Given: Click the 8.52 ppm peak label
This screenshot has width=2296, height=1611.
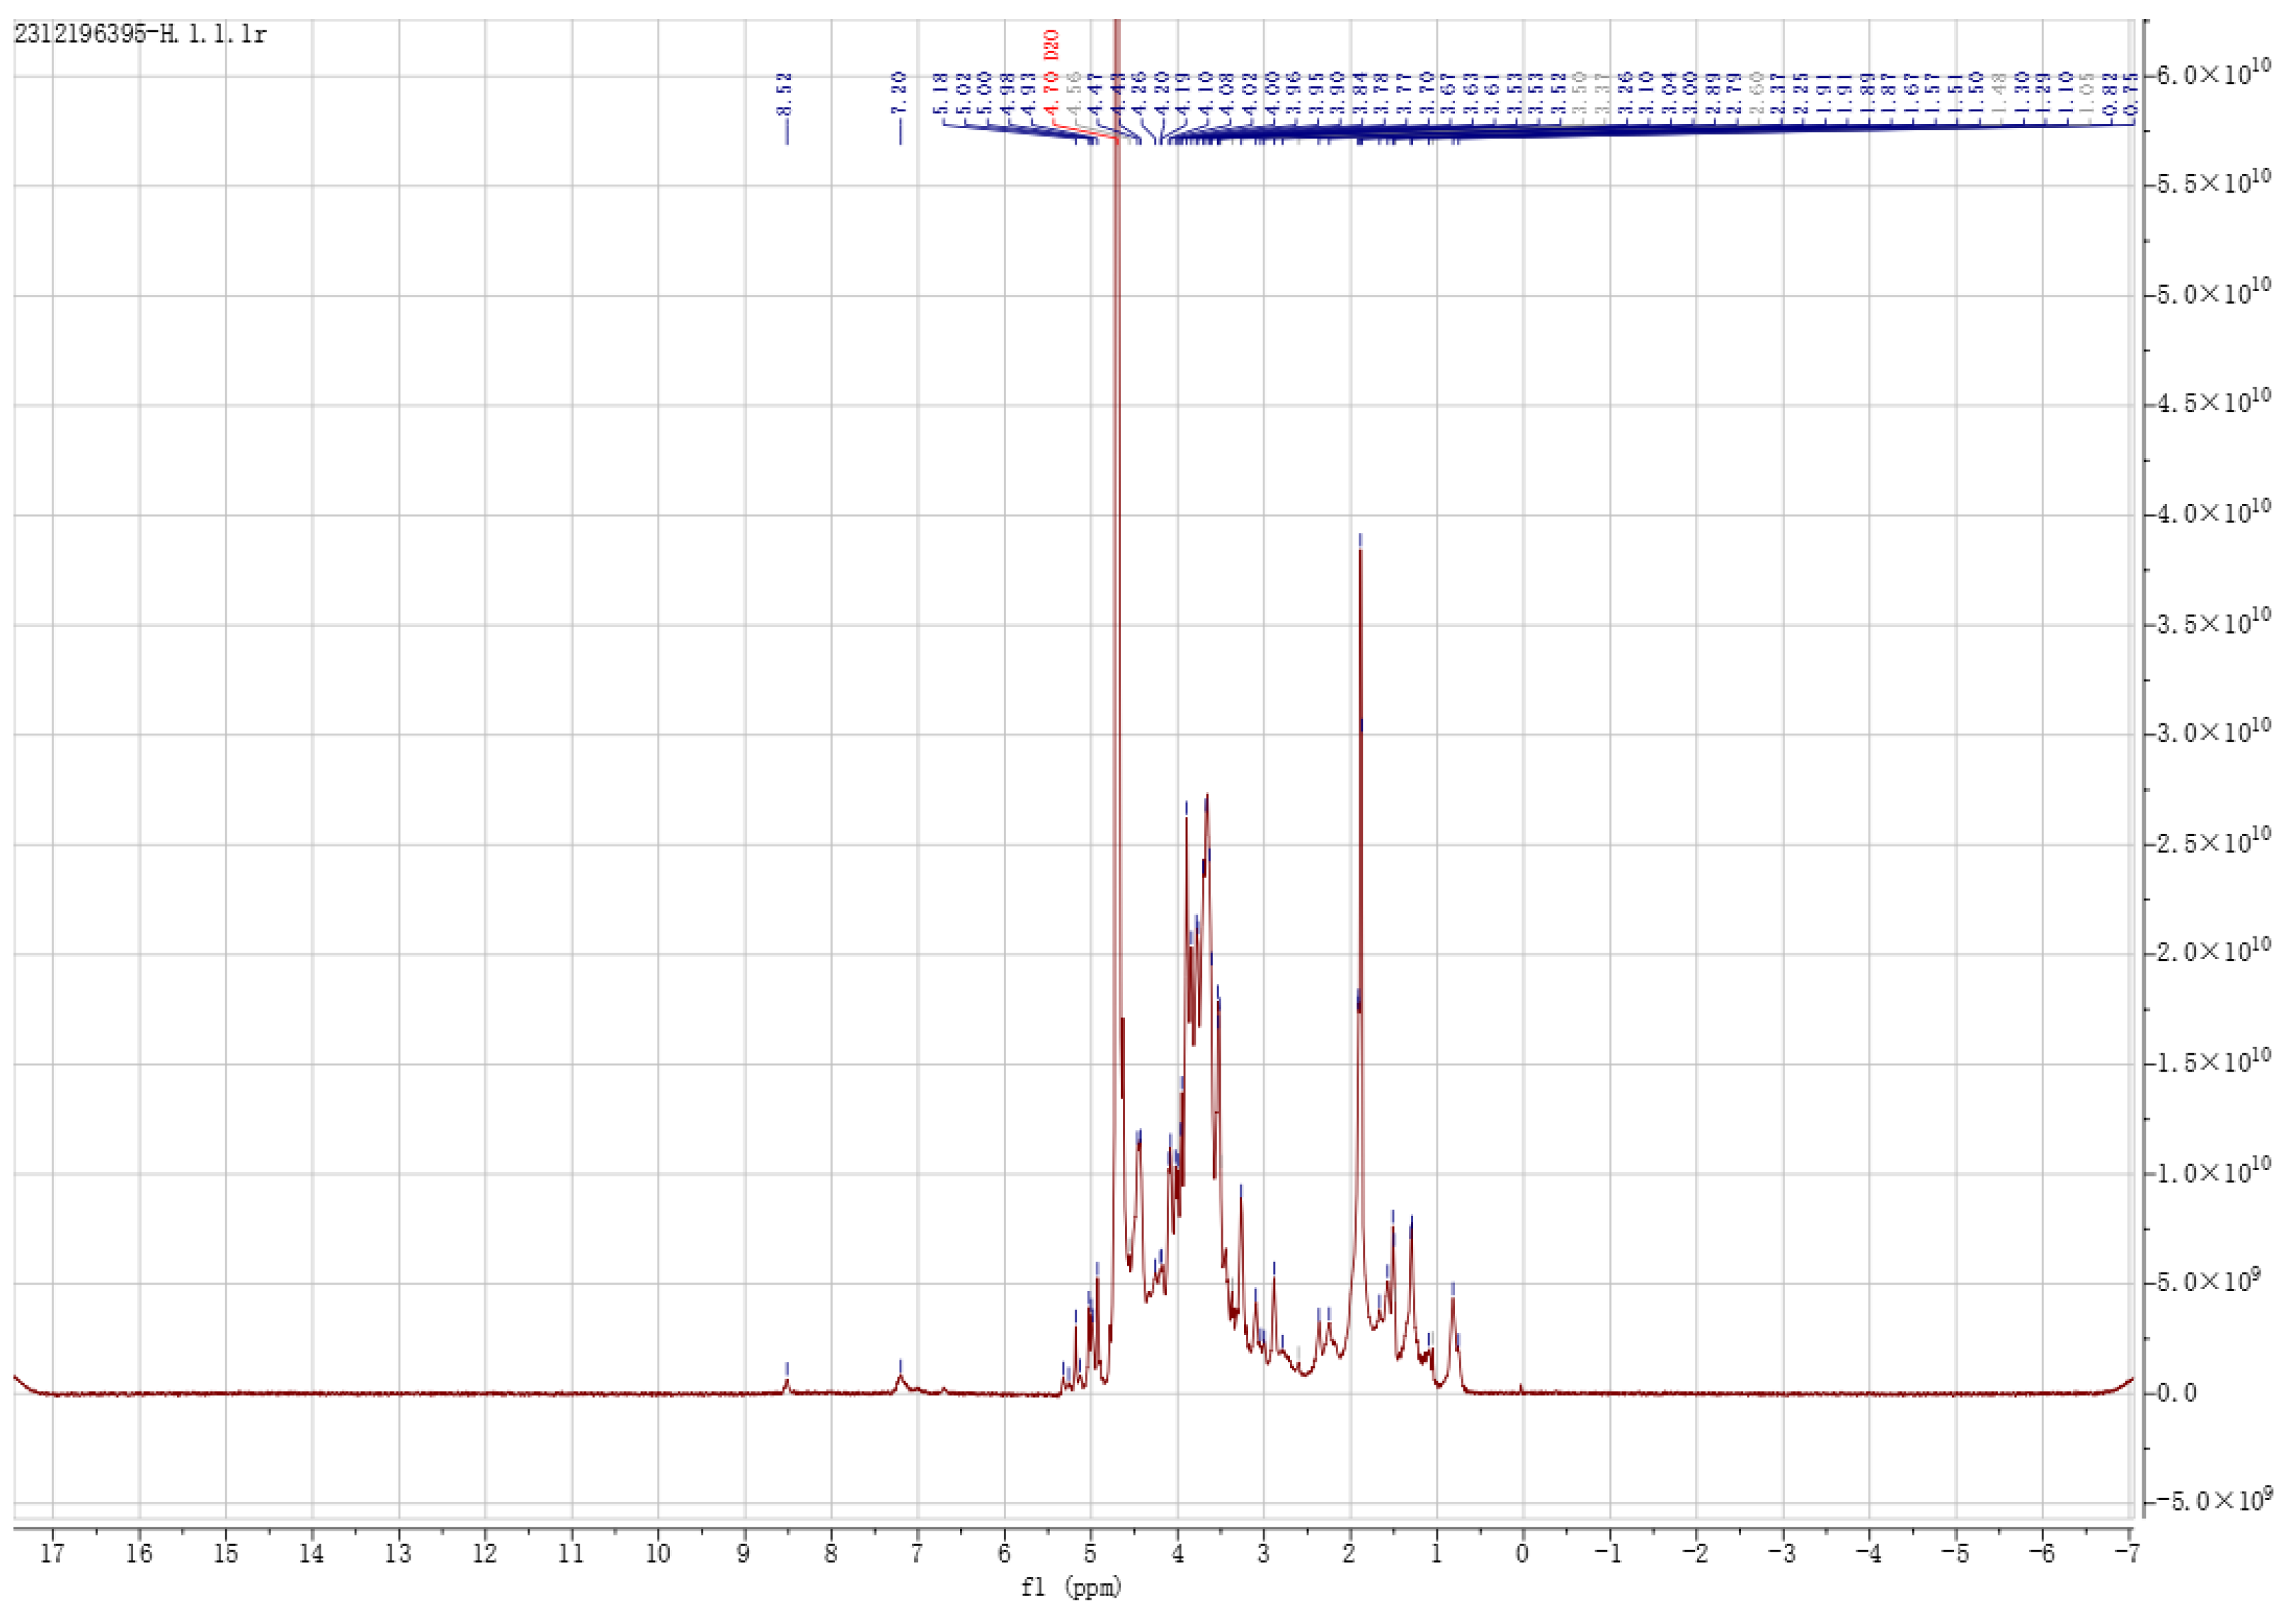Looking at the screenshot, I should 785,94.
